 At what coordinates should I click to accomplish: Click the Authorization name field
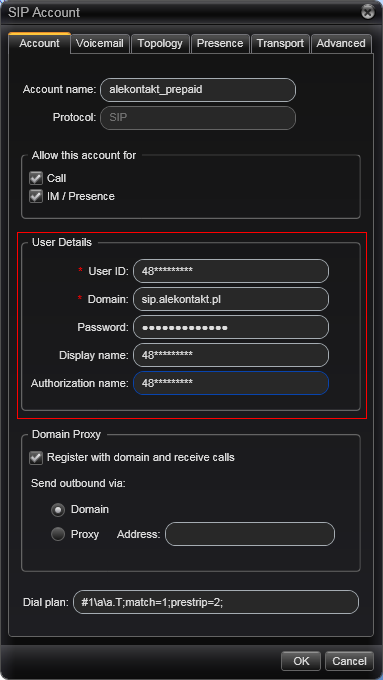click(x=231, y=383)
